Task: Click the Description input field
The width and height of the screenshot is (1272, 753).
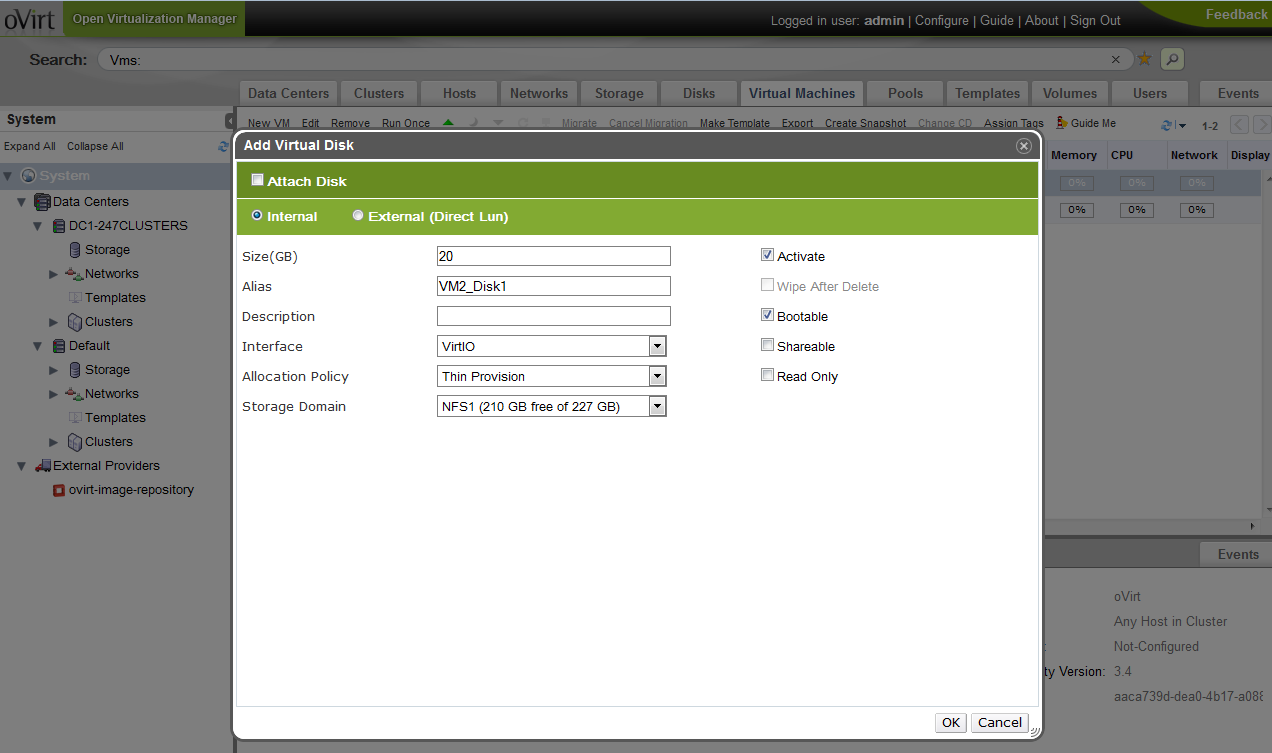Action: 553,316
